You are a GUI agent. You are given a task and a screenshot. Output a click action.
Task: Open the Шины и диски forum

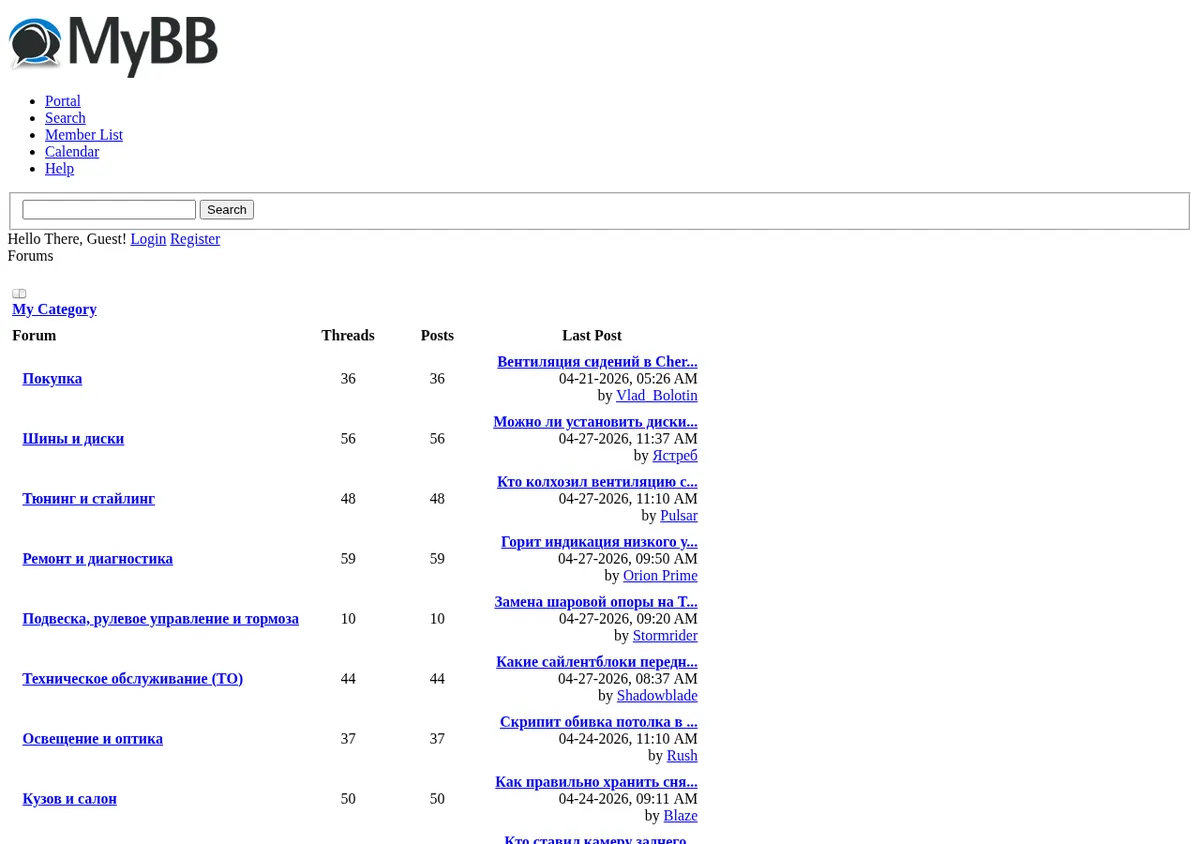pyautogui.click(x=73, y=439)
